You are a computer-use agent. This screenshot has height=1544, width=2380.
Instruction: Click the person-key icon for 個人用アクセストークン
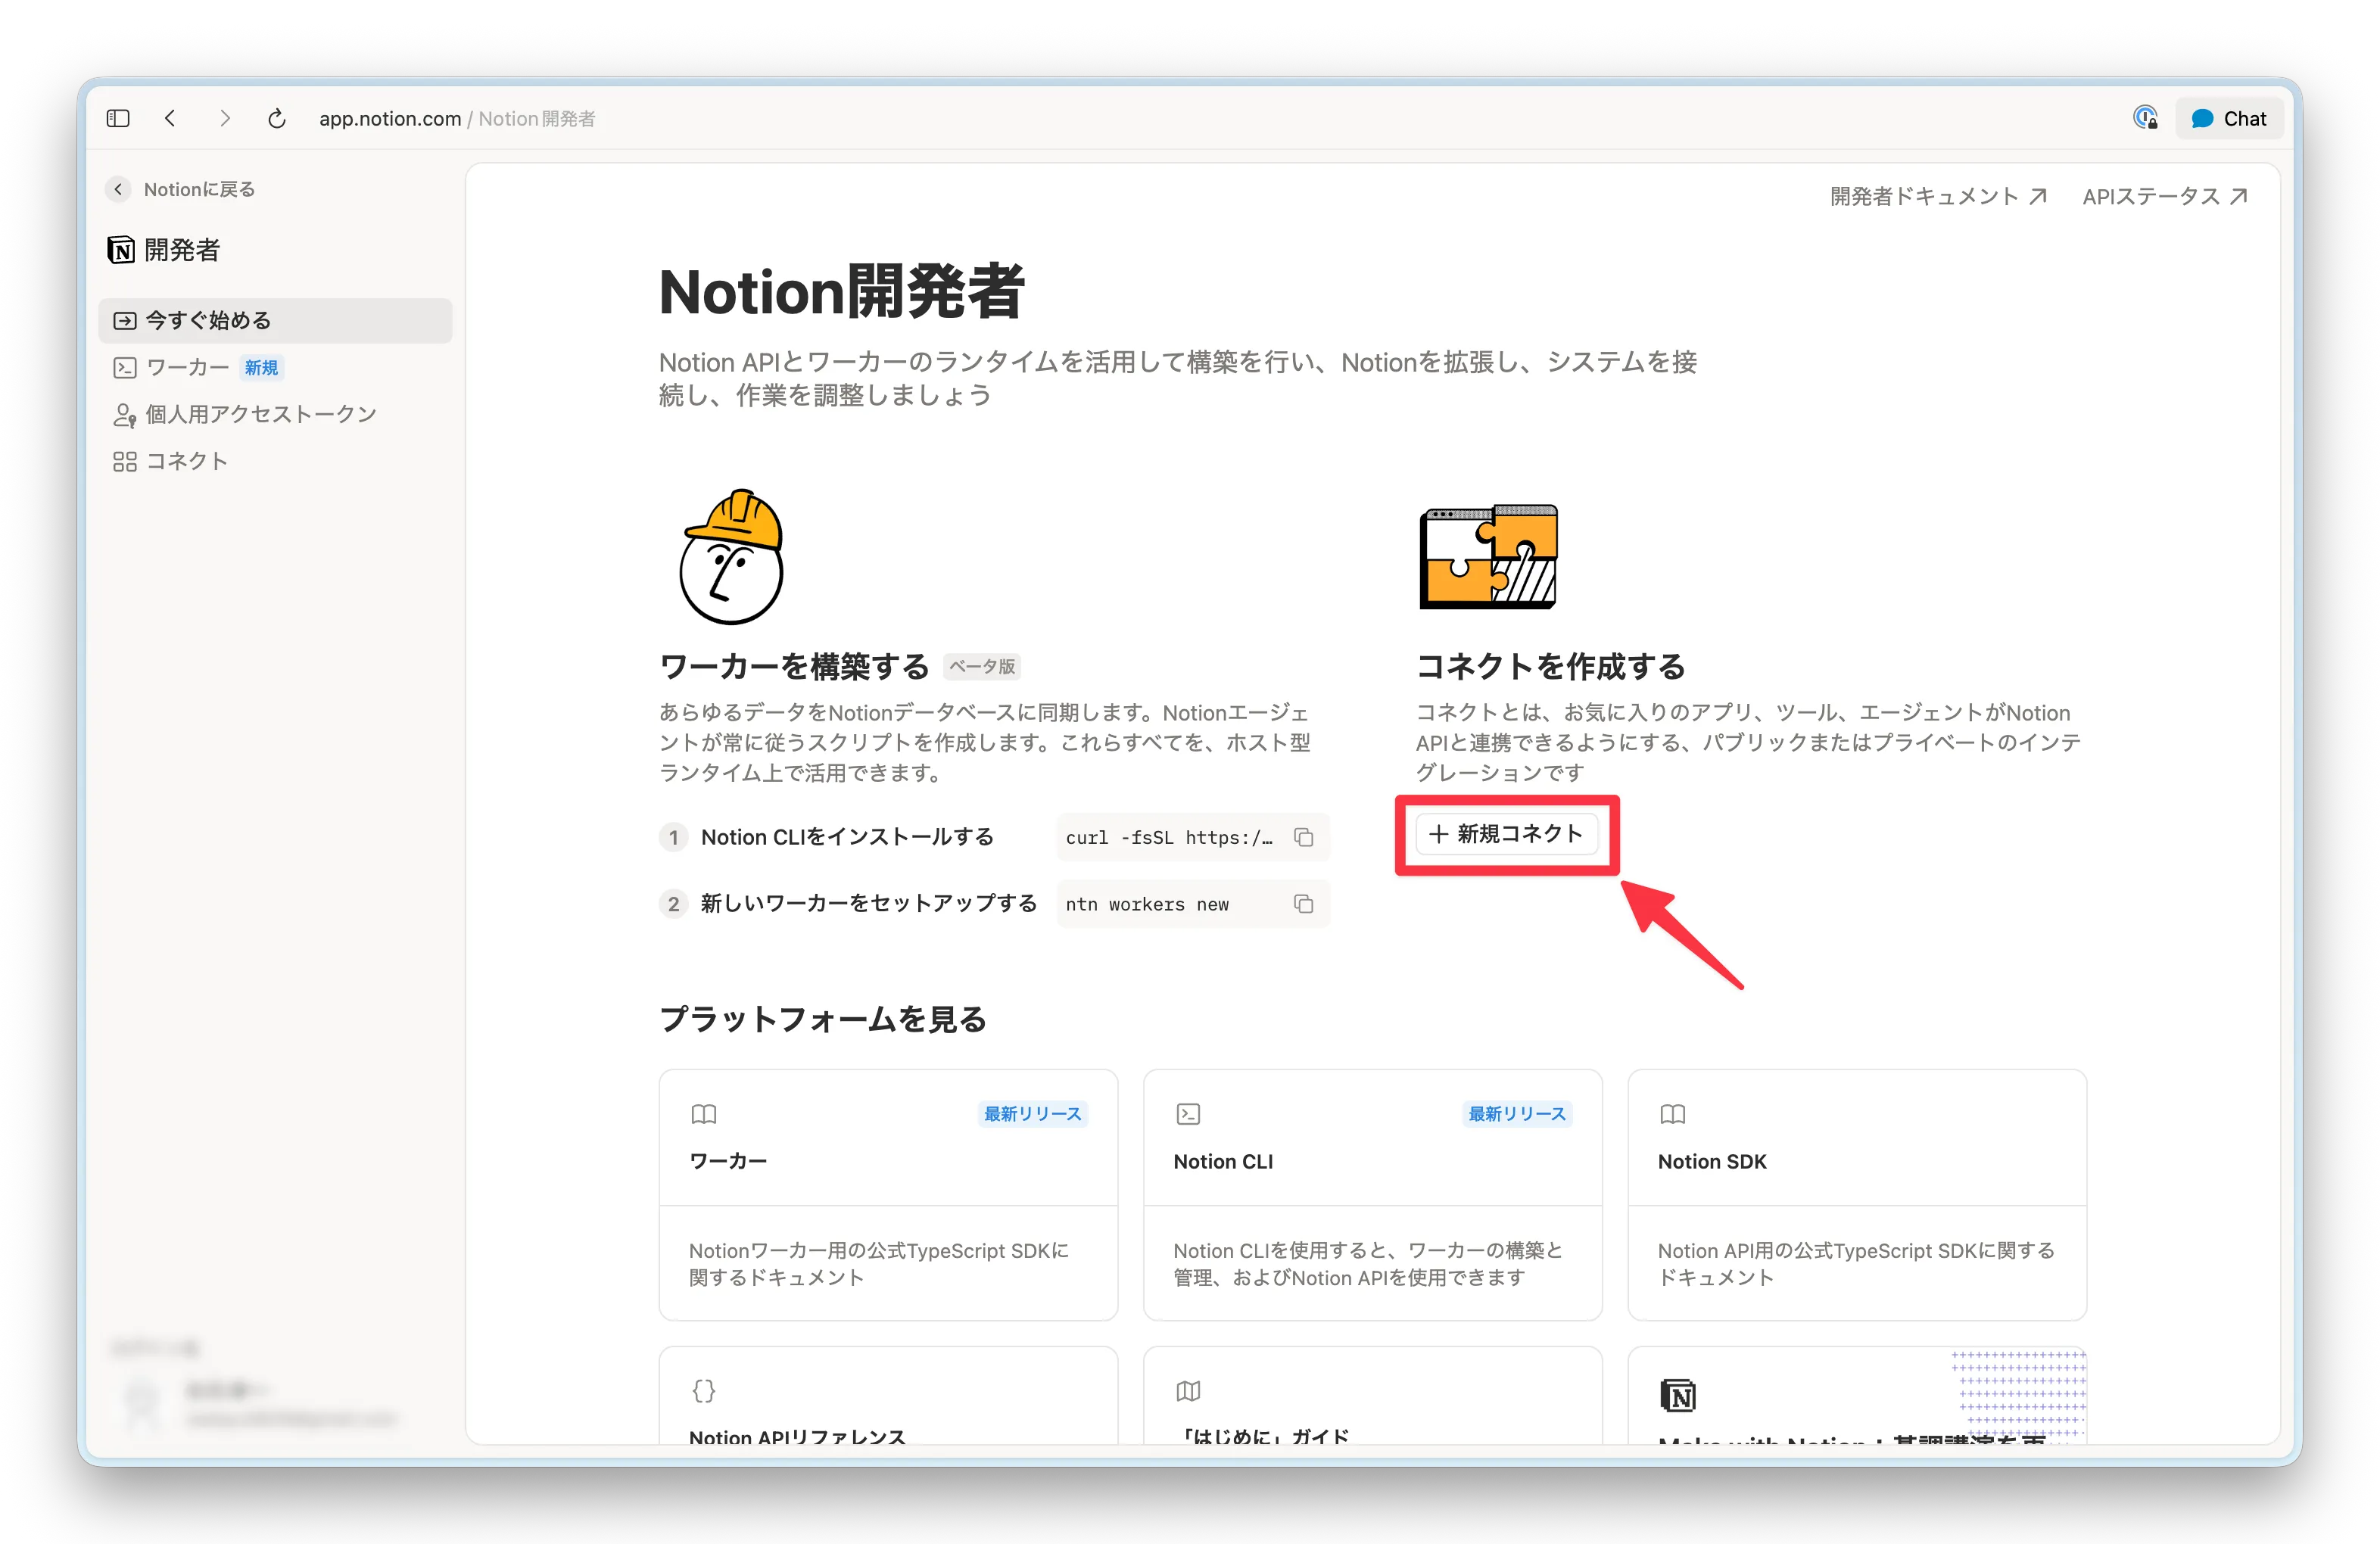(124, 414)
